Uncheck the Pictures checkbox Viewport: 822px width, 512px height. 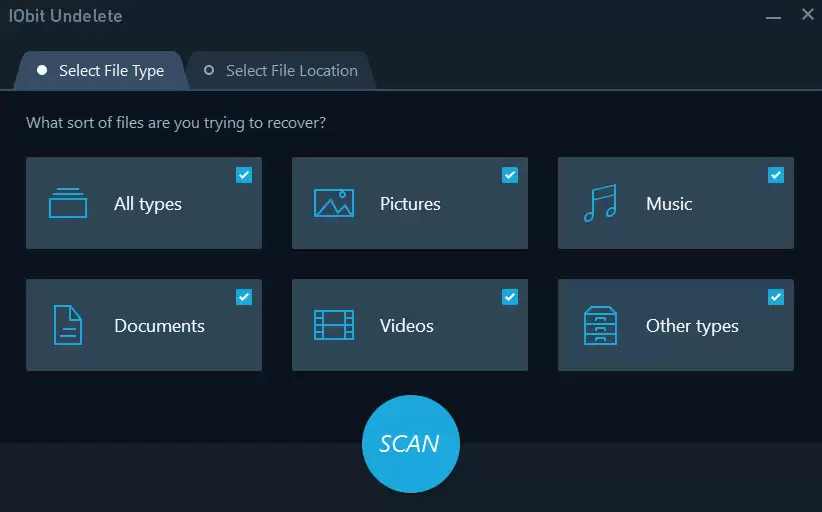[x=510, y=175]
